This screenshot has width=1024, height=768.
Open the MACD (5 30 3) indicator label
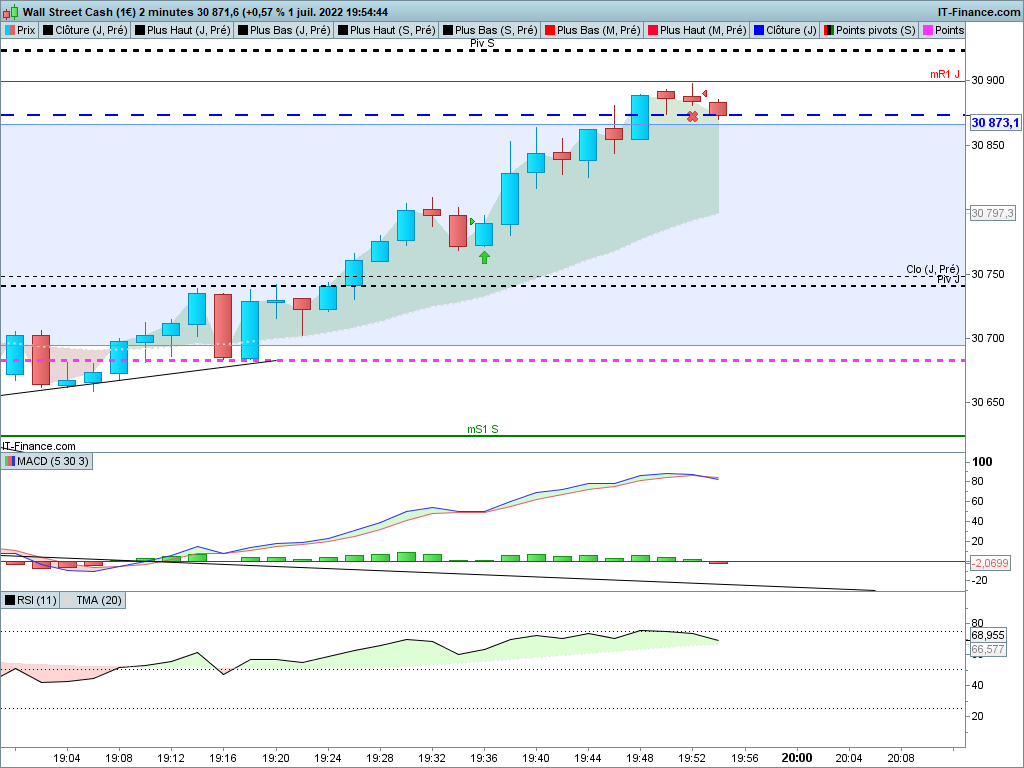click(46, 461)
